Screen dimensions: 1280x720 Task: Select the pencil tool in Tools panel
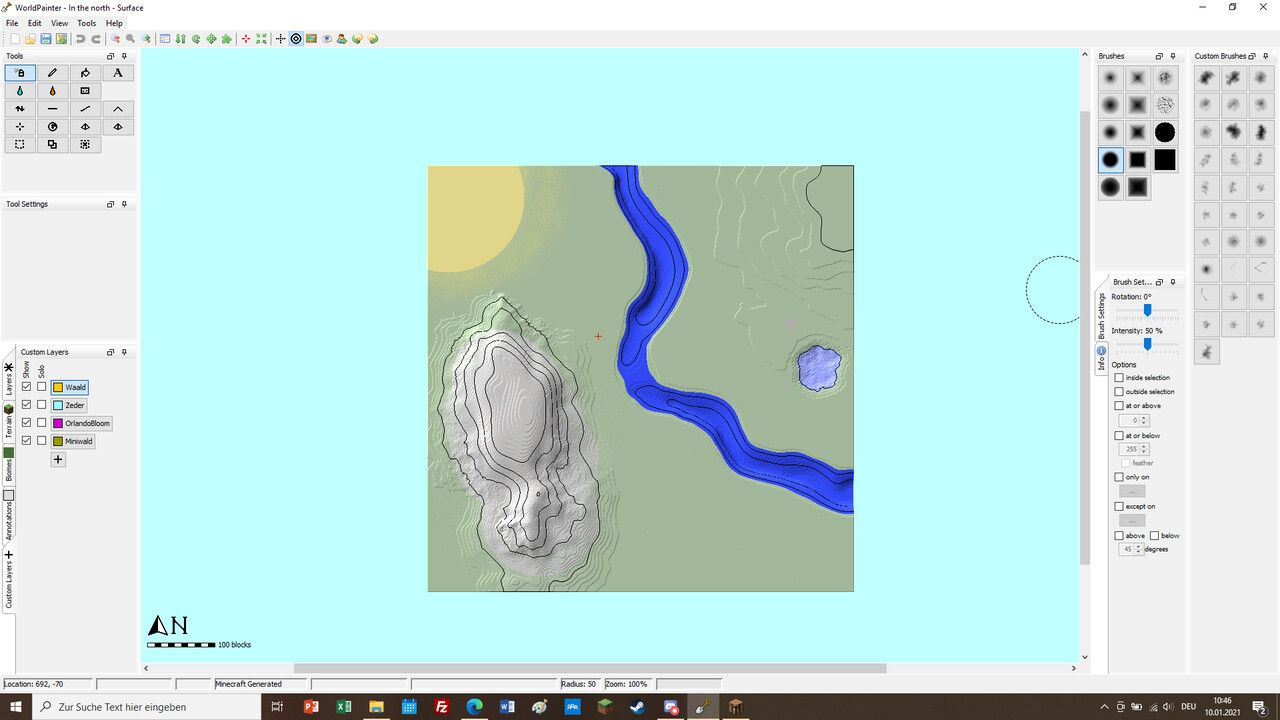click(x=52, y=73)
